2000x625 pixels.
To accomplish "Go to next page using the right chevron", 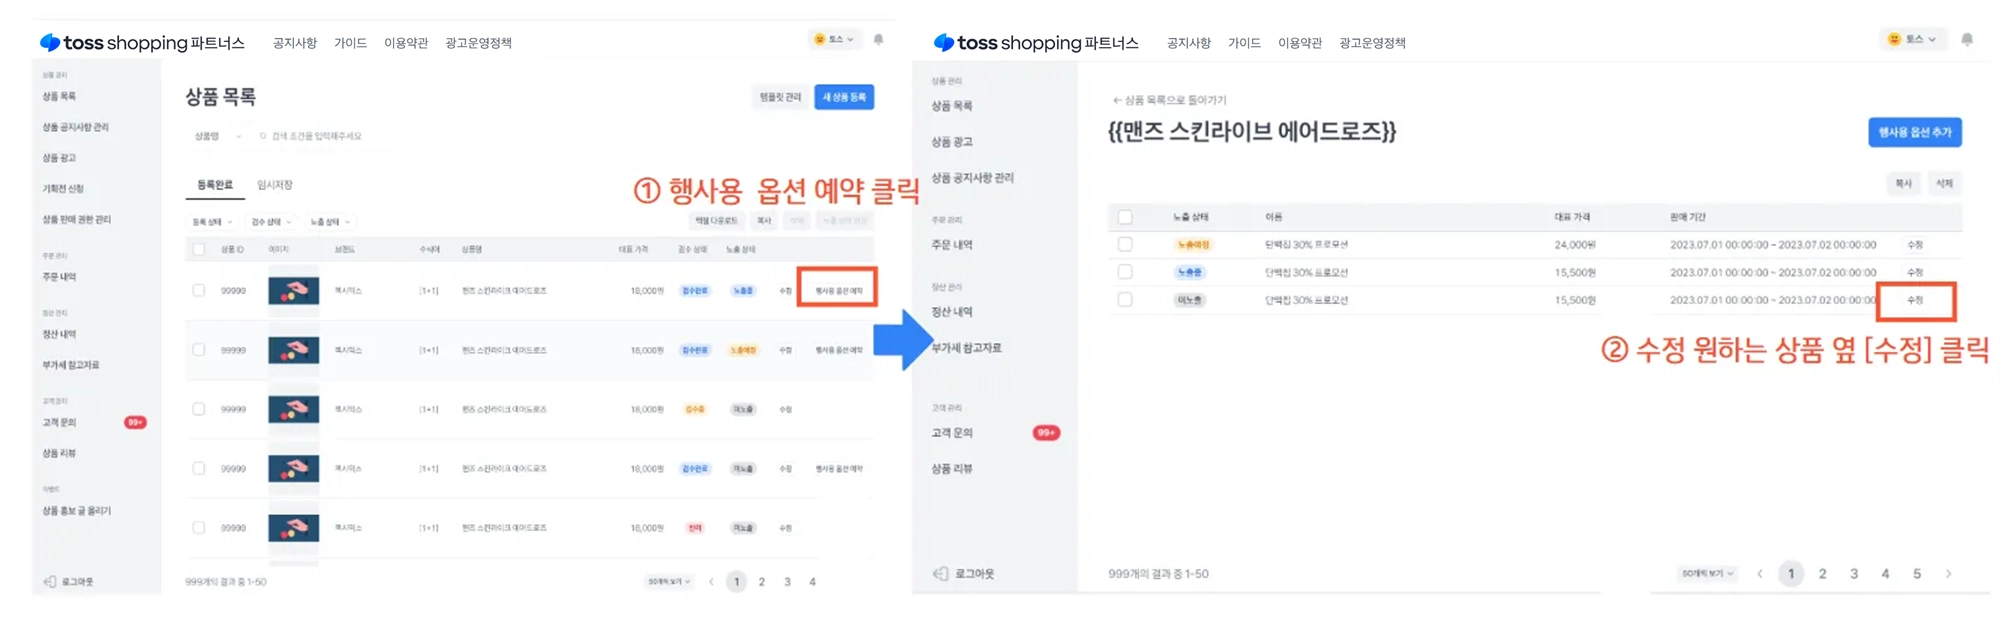I will (1948, 574).
